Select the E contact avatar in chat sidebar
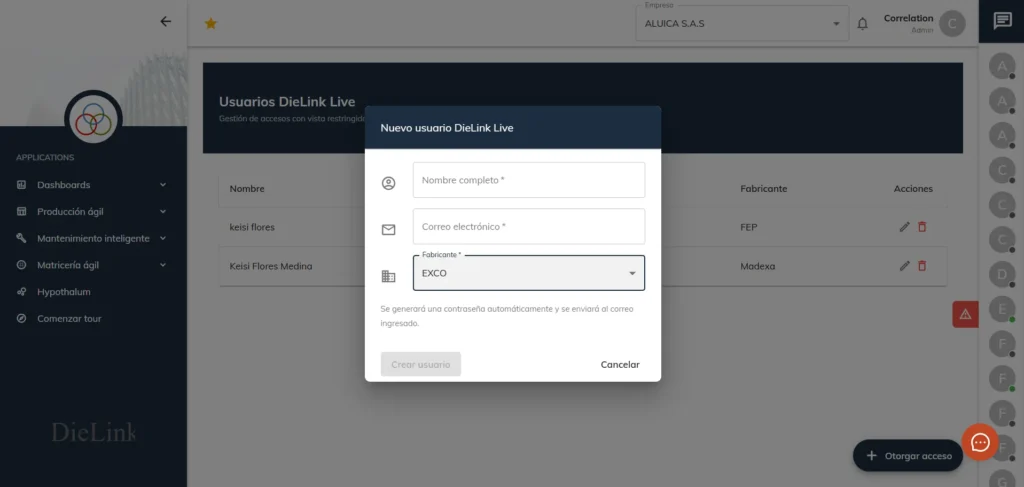The image size is (1024, 487). tap(1002, 308)
